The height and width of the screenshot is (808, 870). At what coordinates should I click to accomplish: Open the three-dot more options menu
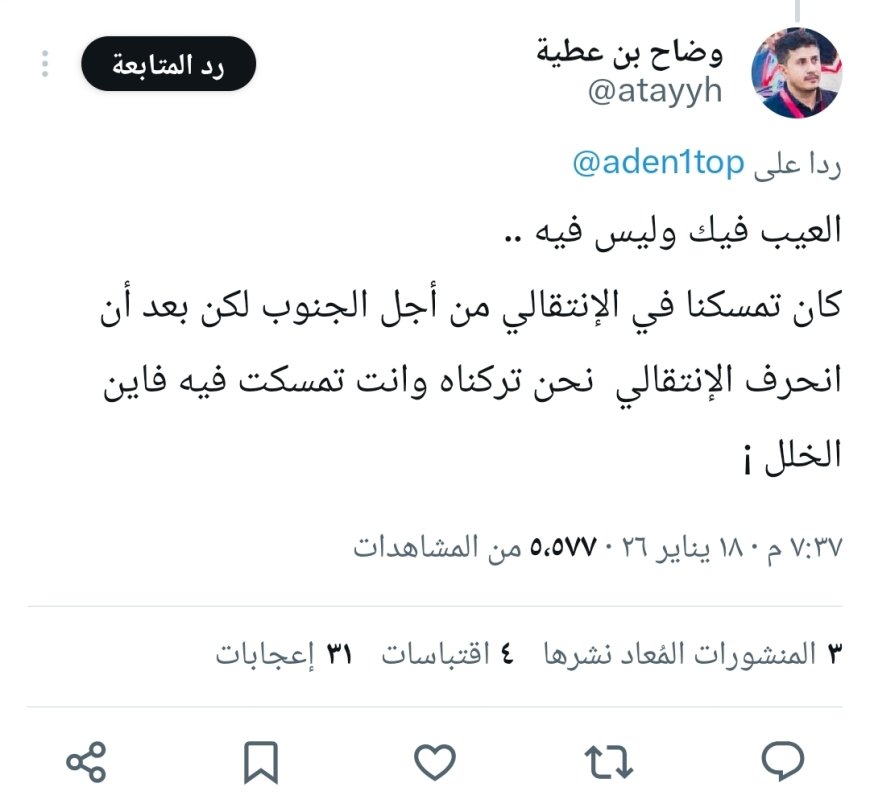point(45,64)
